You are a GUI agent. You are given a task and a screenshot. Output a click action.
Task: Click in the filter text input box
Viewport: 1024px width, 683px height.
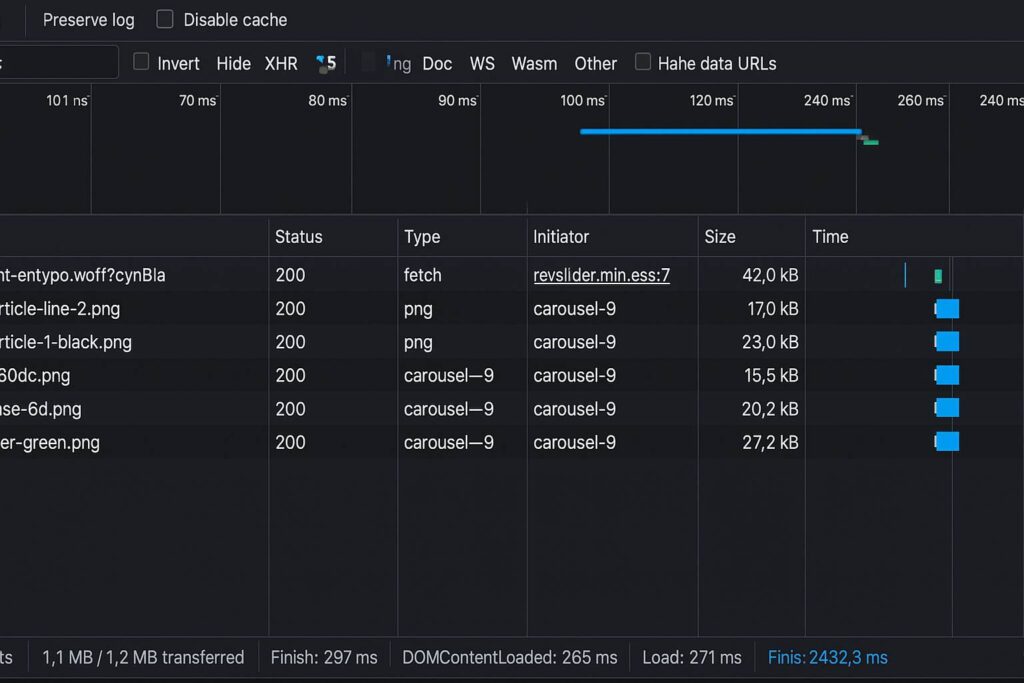pos(60,63)
